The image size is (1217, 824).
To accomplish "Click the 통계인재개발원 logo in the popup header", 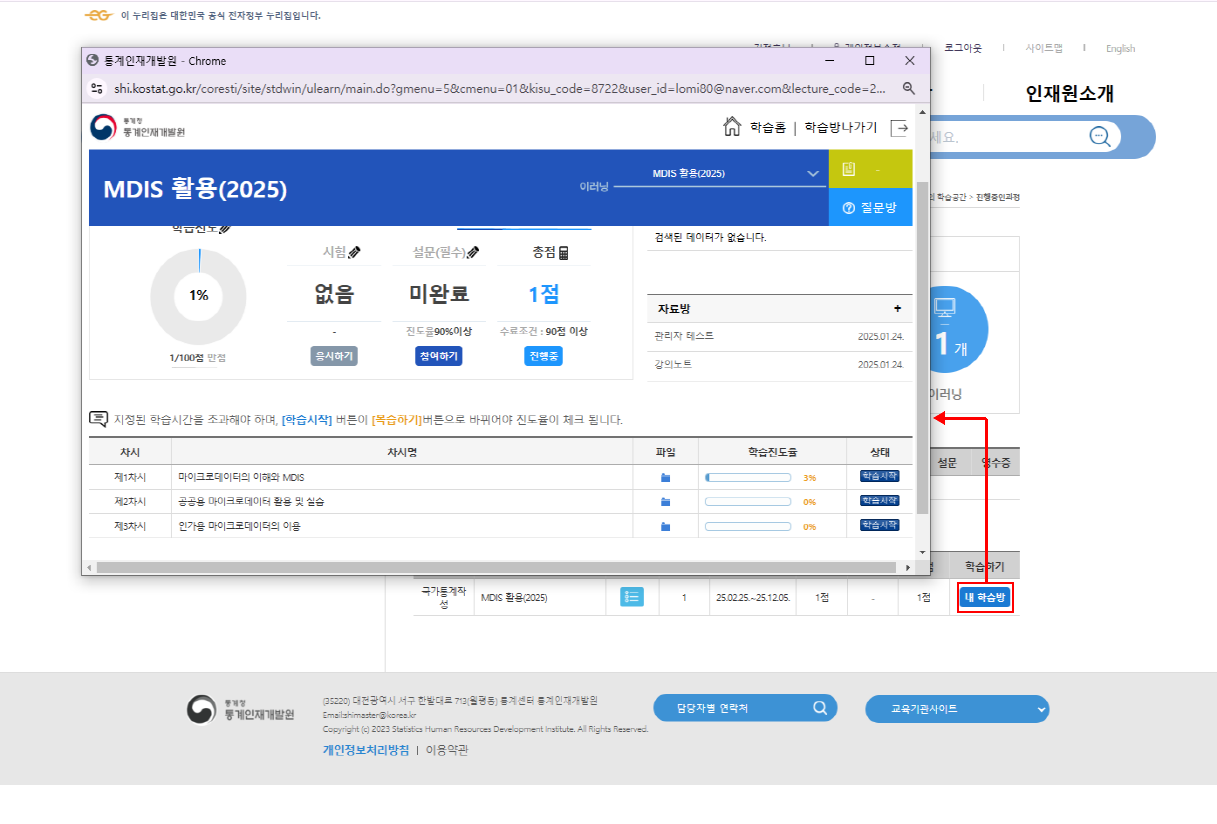I will coord(138,127).
